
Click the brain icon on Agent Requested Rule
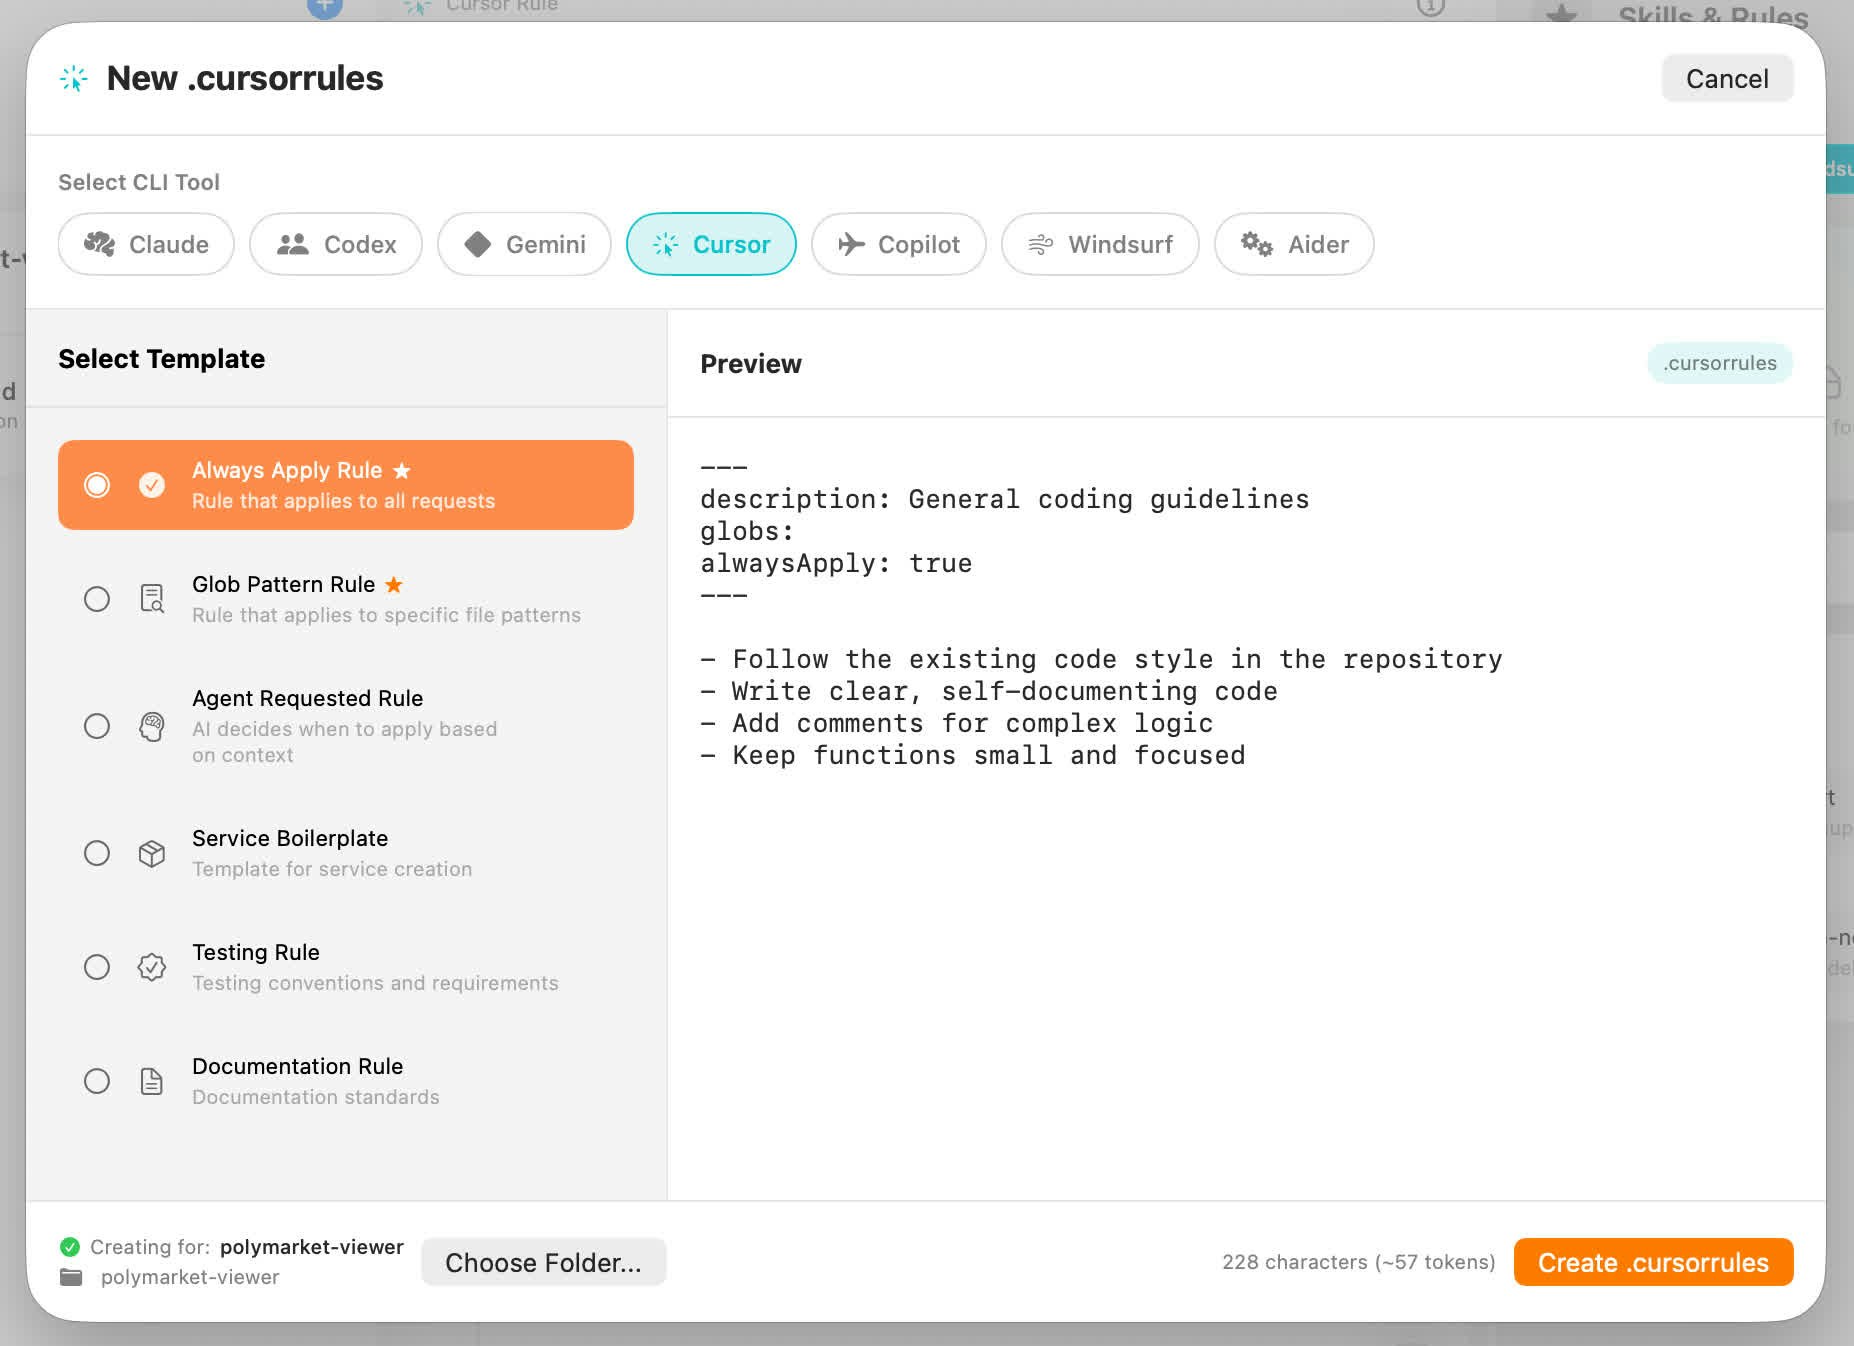(151, 727)
